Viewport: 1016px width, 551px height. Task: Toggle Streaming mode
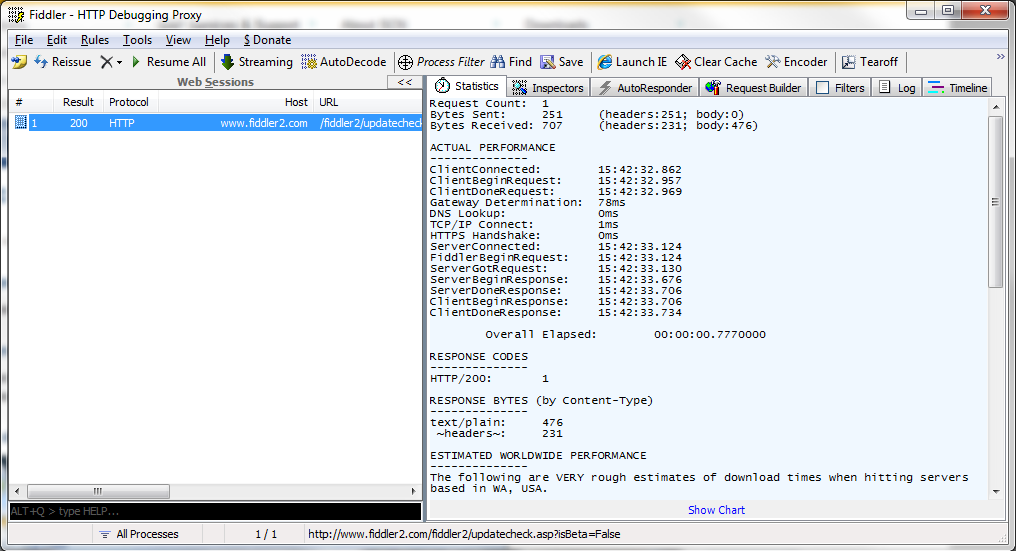tap(257, 62)
